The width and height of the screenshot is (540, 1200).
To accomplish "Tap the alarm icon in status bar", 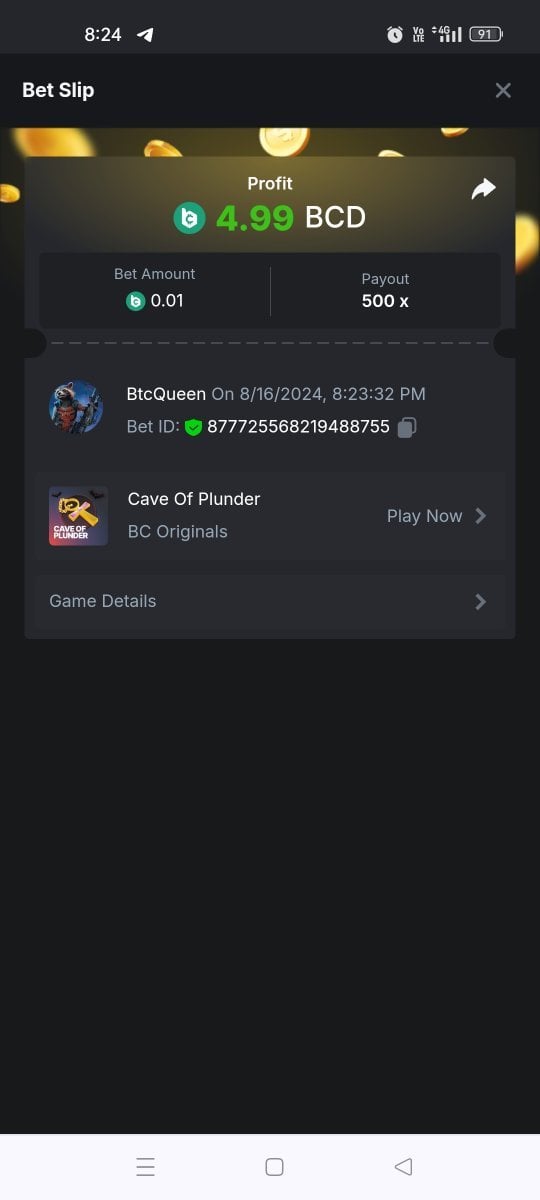I will 395,34.
